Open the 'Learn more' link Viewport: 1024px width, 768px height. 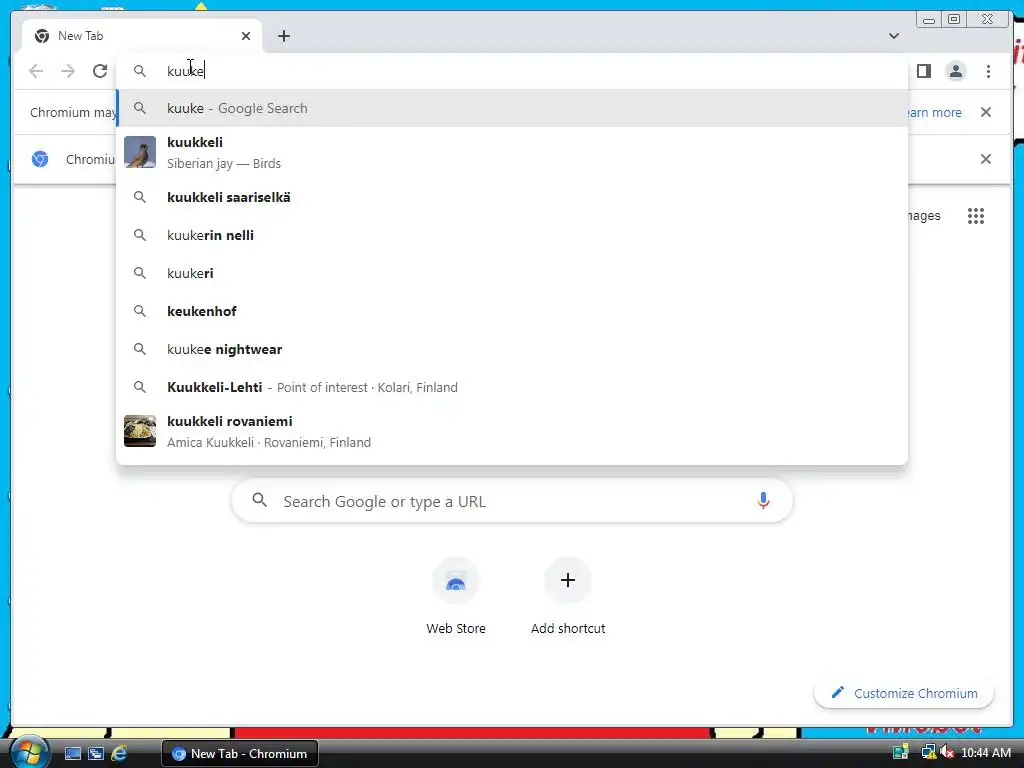point(935,112)
